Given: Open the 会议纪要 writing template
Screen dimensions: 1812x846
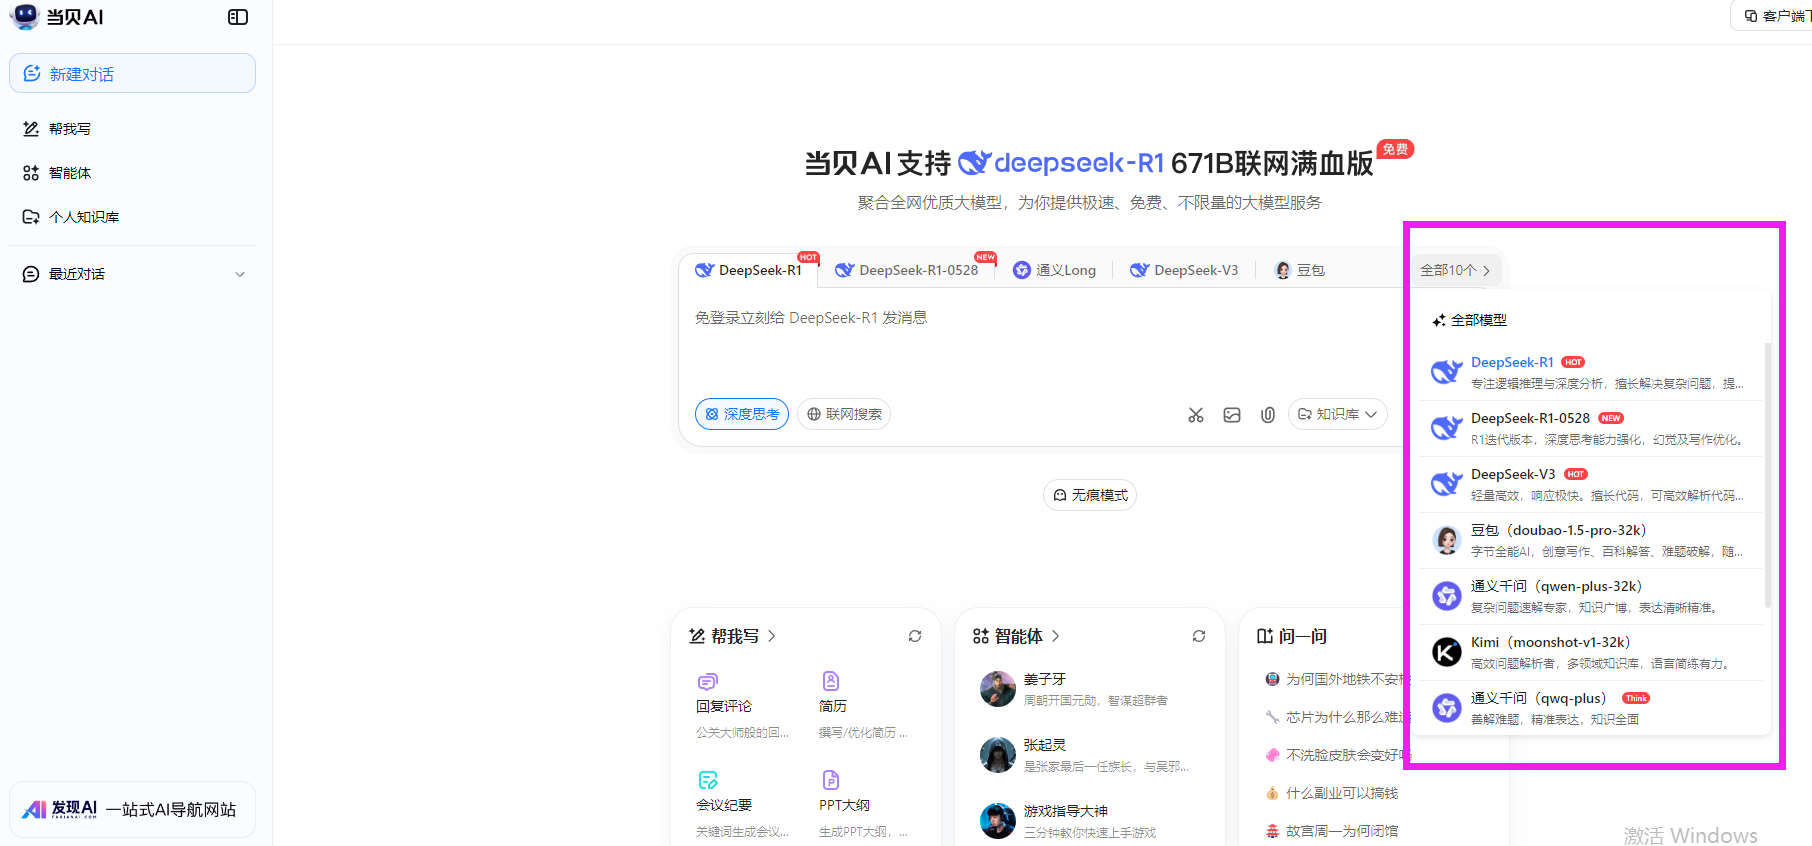Looking at the screenshot, I should click(x=742, y=805).
